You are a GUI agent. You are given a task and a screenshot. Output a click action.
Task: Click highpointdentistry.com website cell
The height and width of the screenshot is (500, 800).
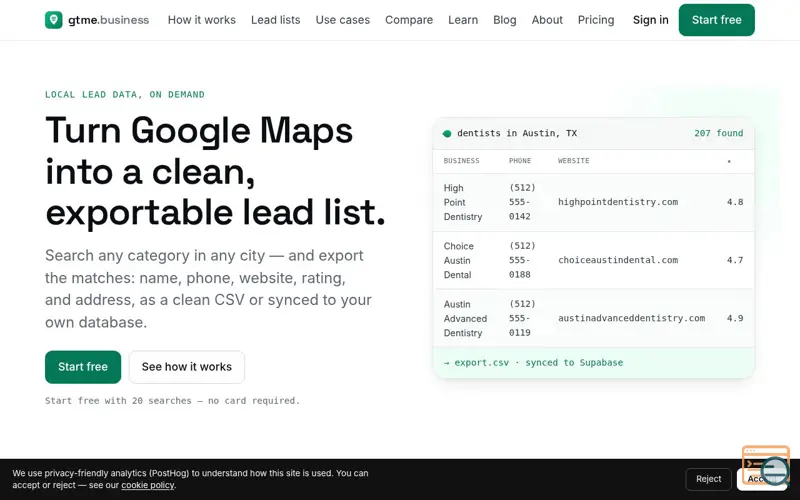618,202
